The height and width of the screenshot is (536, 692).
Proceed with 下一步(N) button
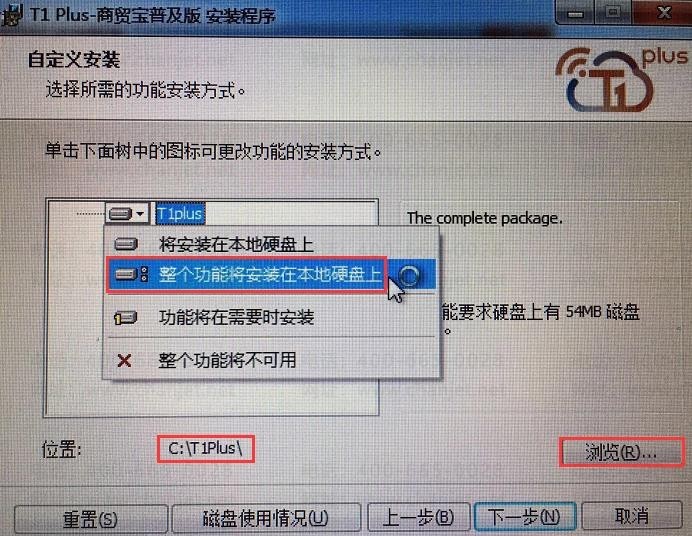[524, 516]
